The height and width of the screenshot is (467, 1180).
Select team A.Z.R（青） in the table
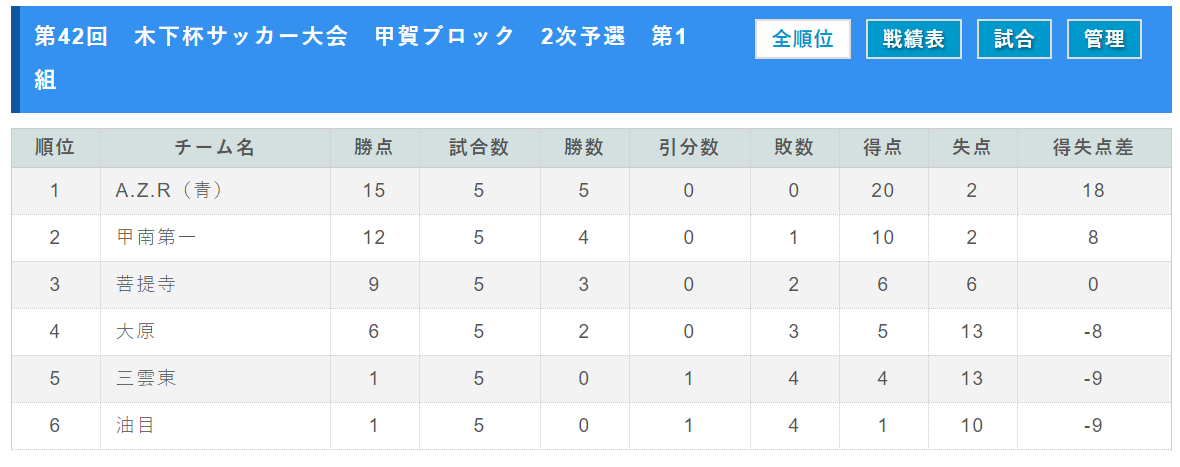169,190
